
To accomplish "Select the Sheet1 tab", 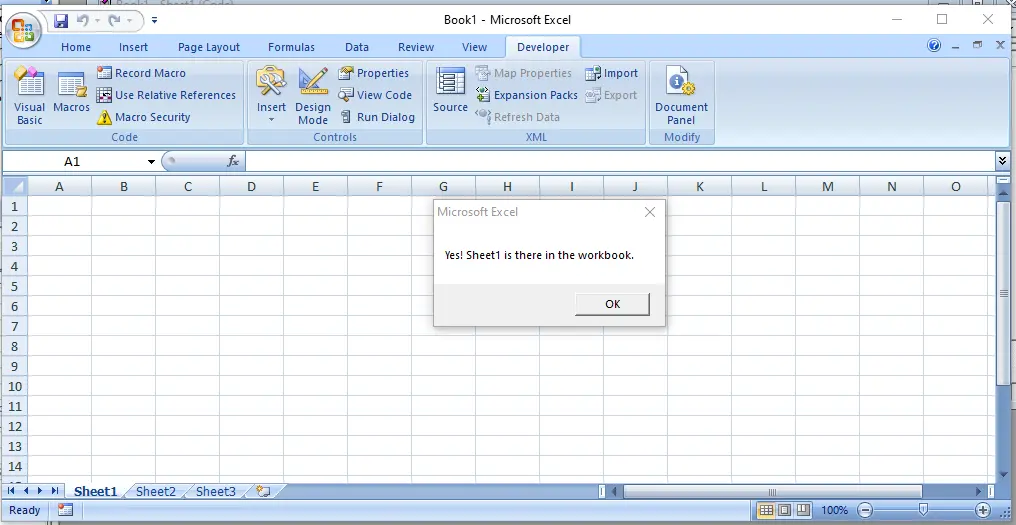I will [95, 491].
